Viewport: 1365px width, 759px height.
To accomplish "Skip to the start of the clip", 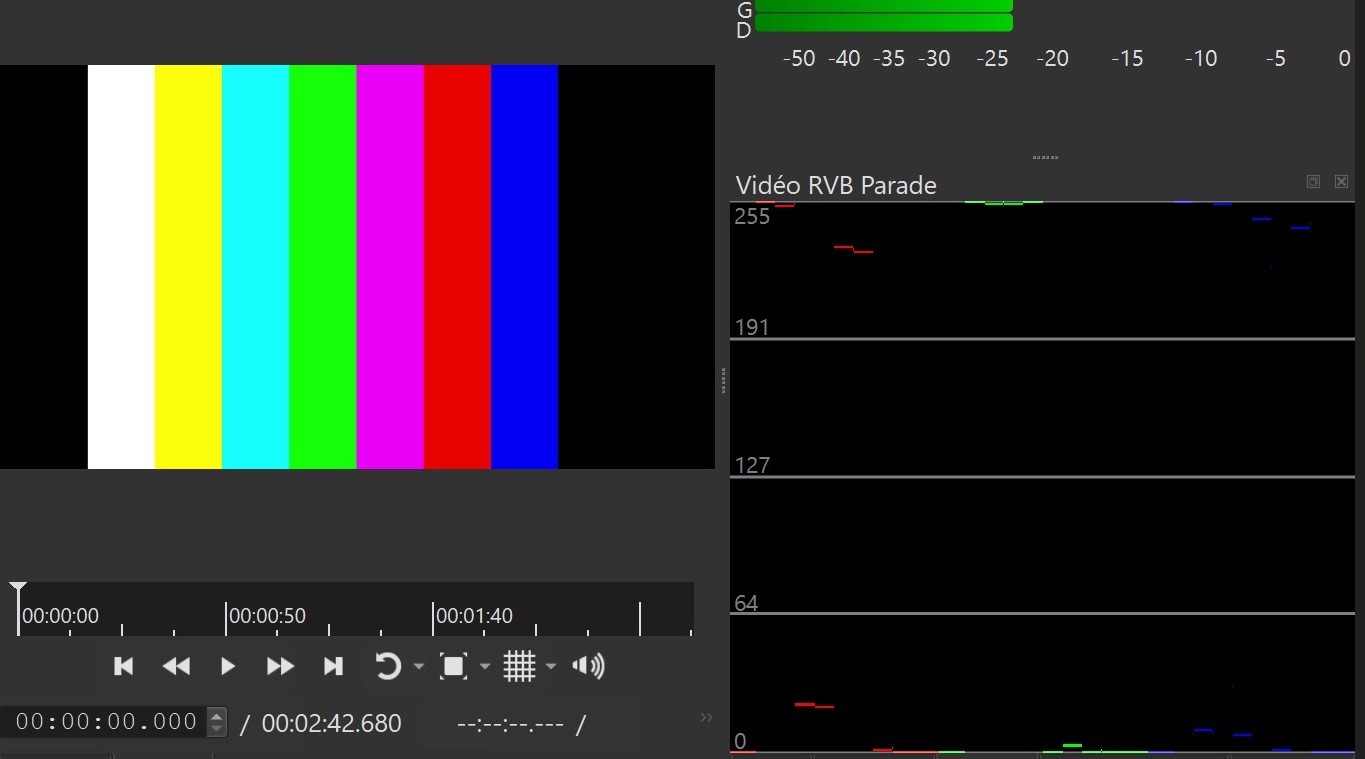I will [x=124, y=667].
